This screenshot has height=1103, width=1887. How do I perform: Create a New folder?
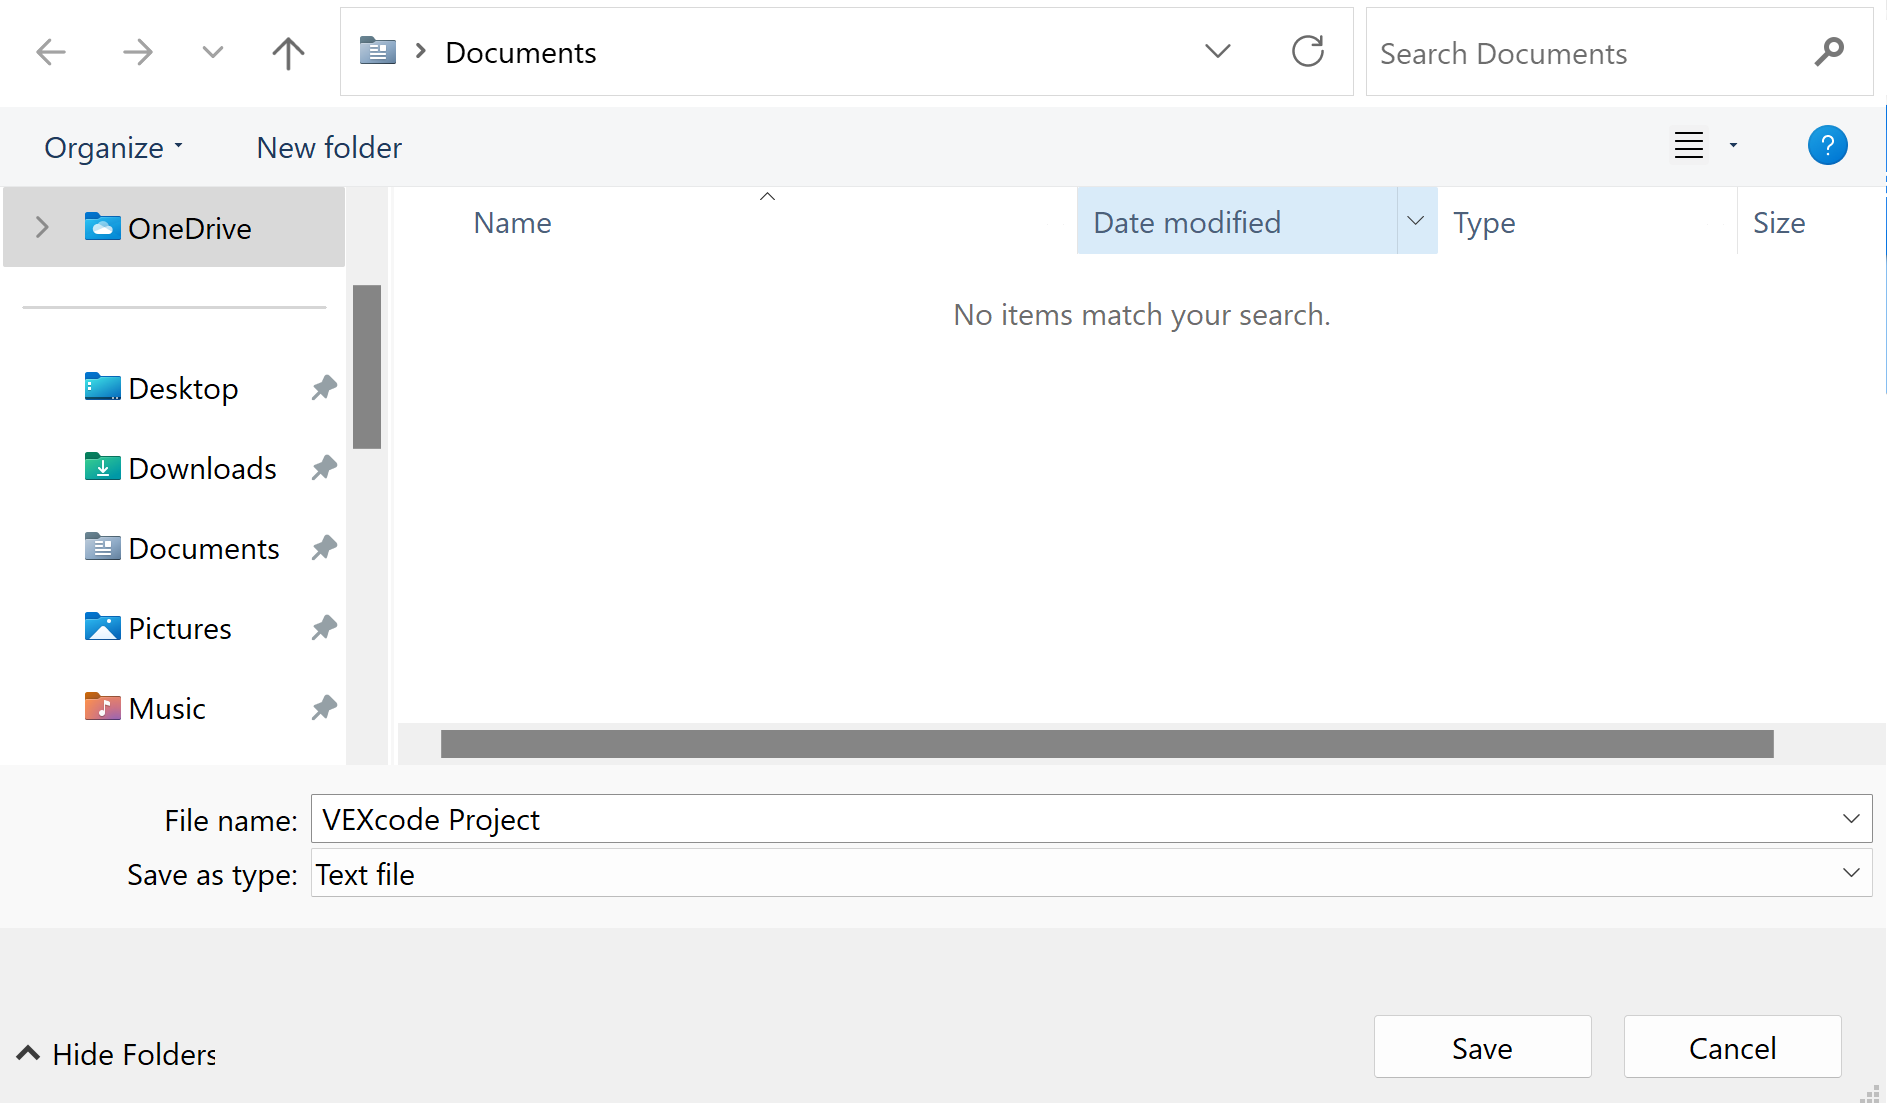point(328,147)
